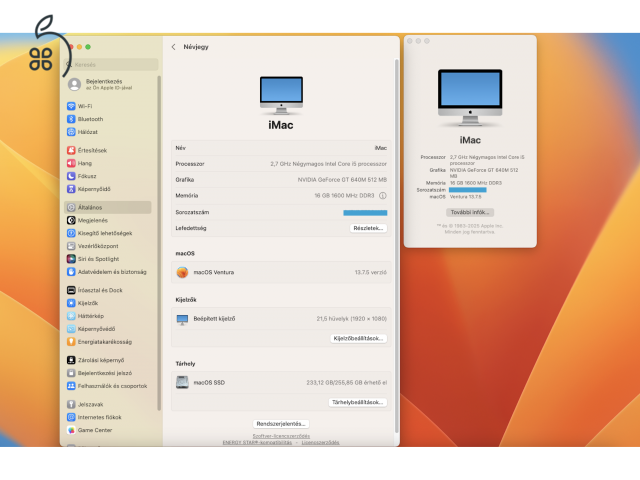Click the Tárhelybeállítások... storage button
Screen dimensions: 640x480
click(x=357, y=402)
